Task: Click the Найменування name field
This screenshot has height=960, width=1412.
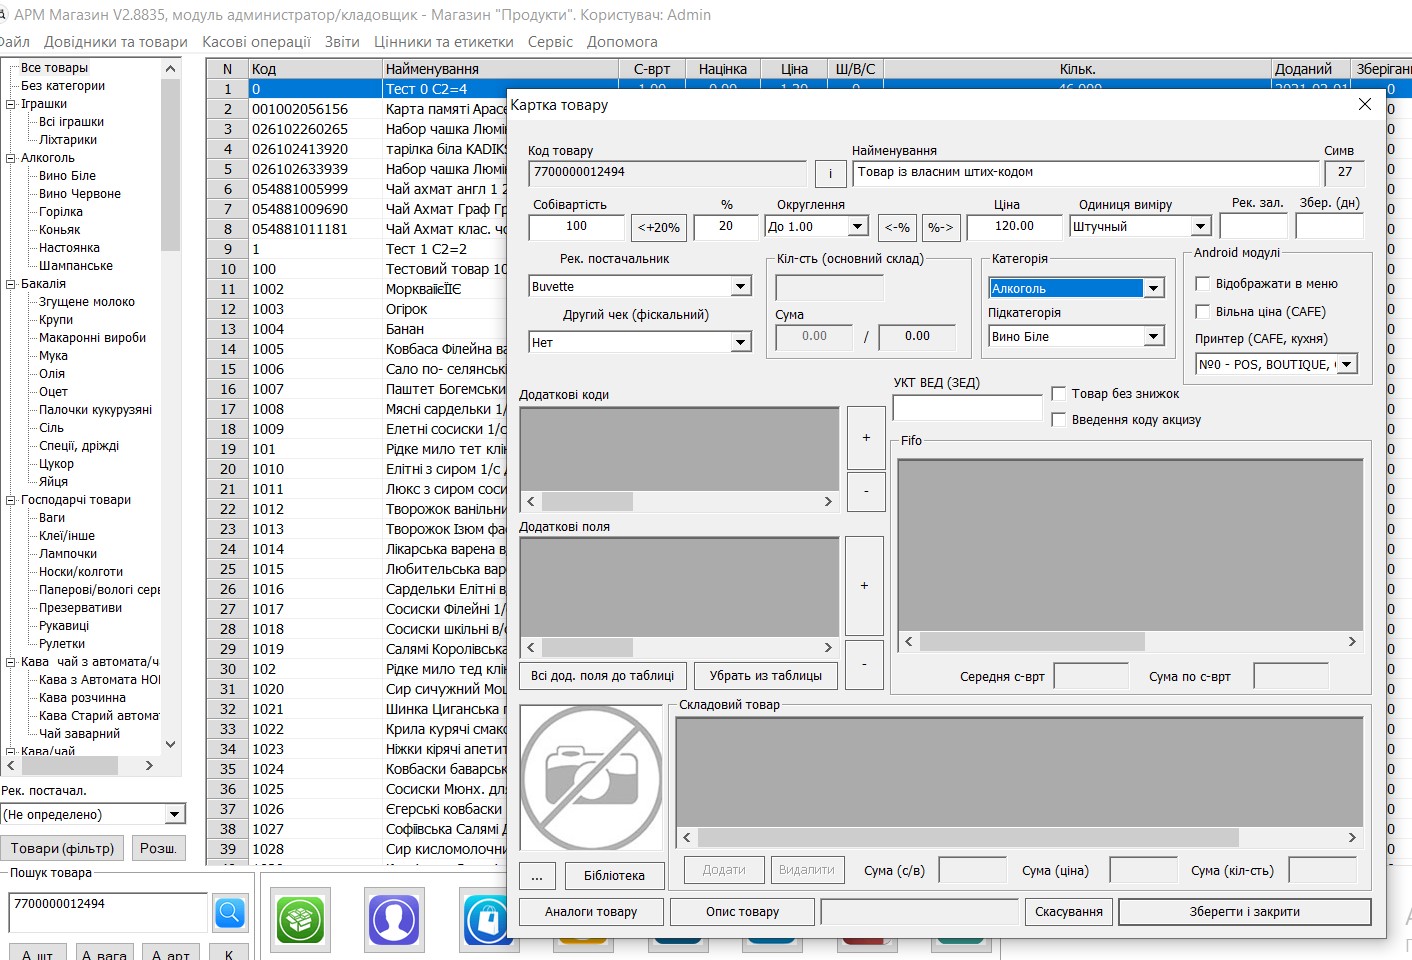Action: [x=1085, y=173]
